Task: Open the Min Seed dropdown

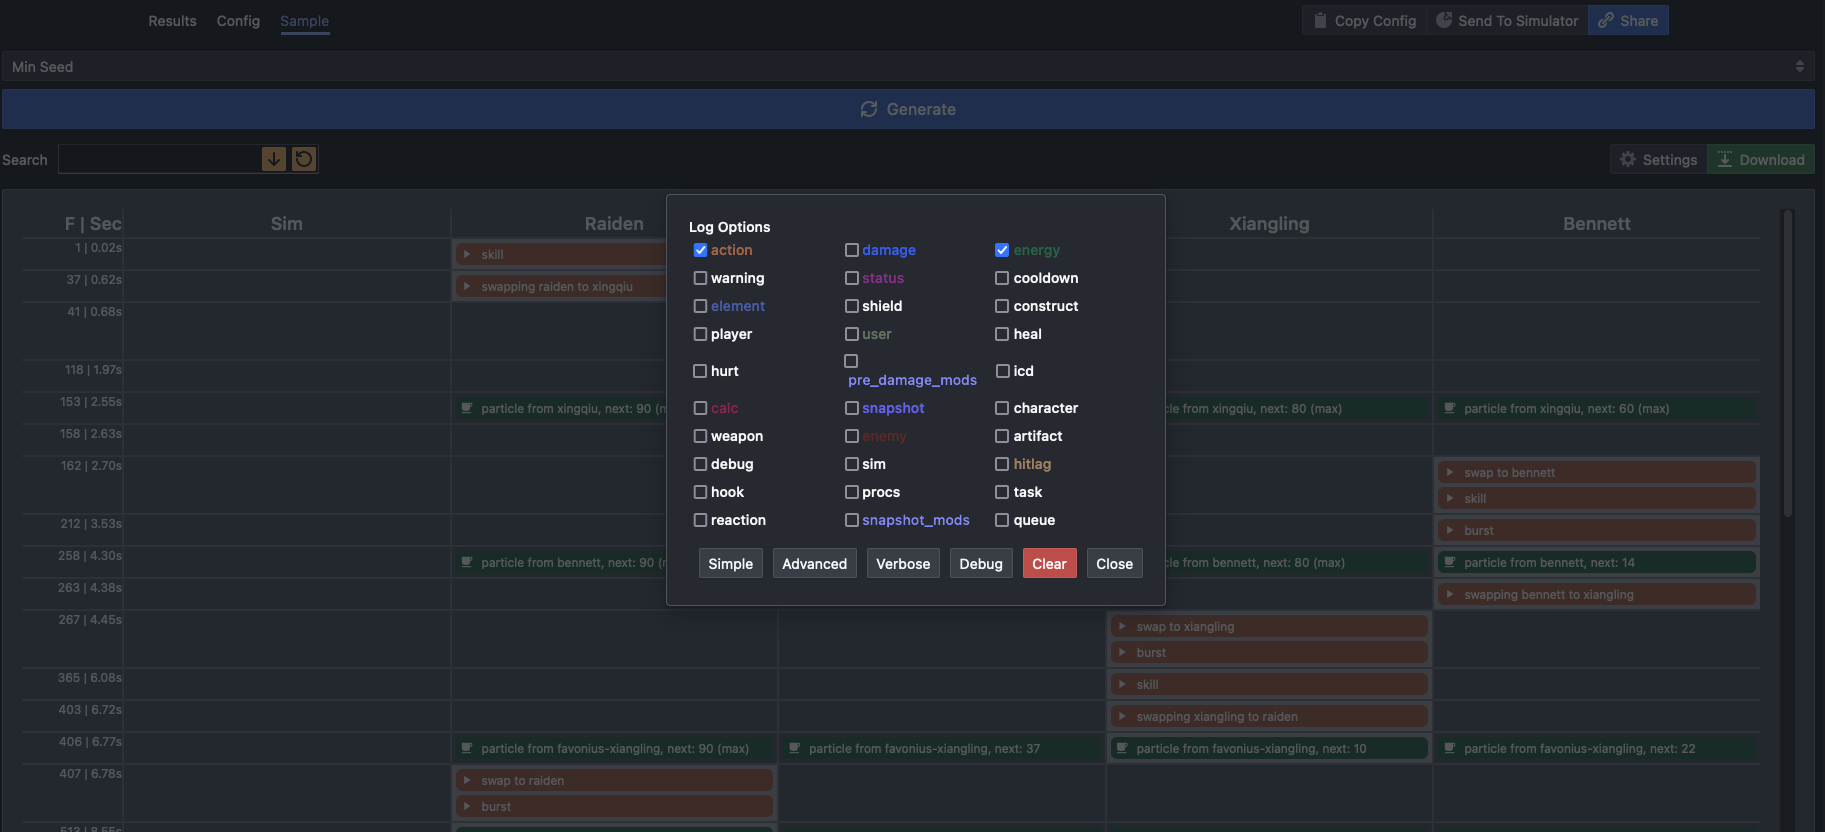Action: tap(908, 66)
